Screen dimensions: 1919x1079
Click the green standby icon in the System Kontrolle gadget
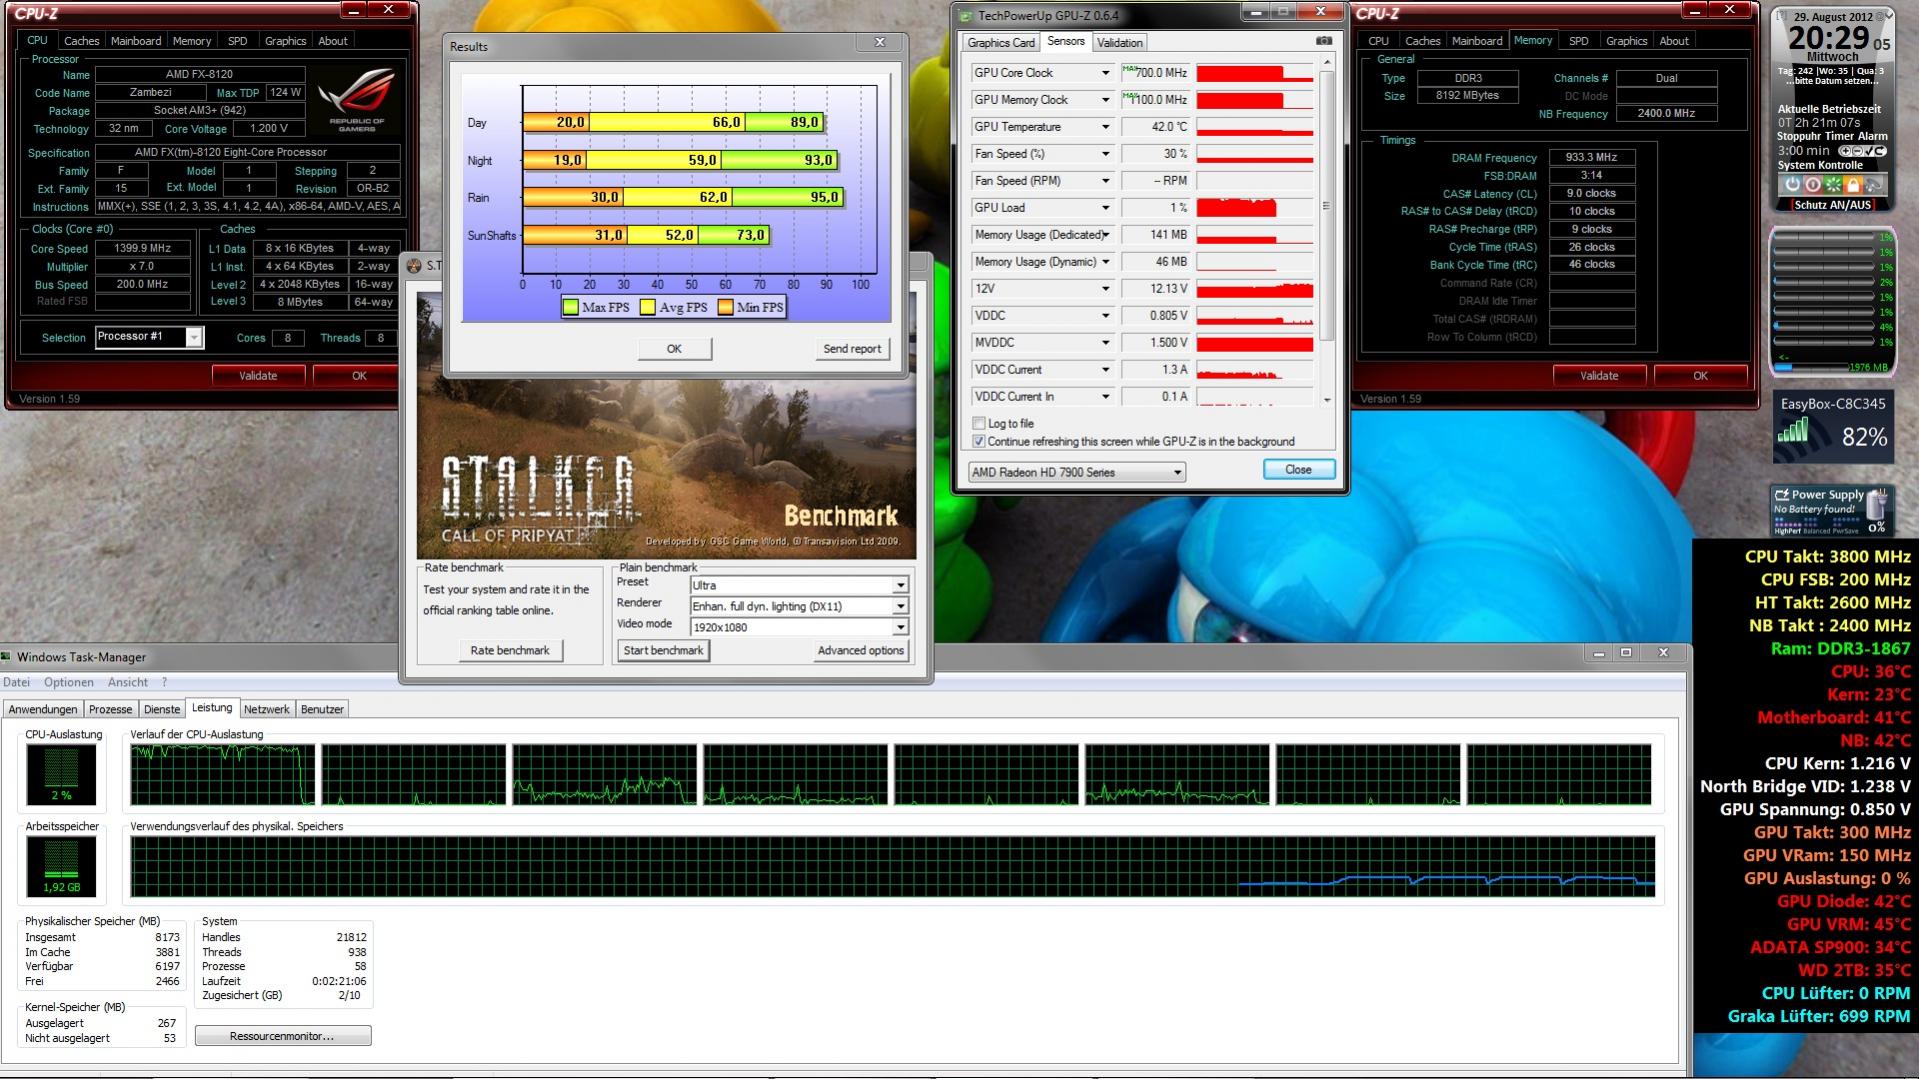tap(1833, 185)
